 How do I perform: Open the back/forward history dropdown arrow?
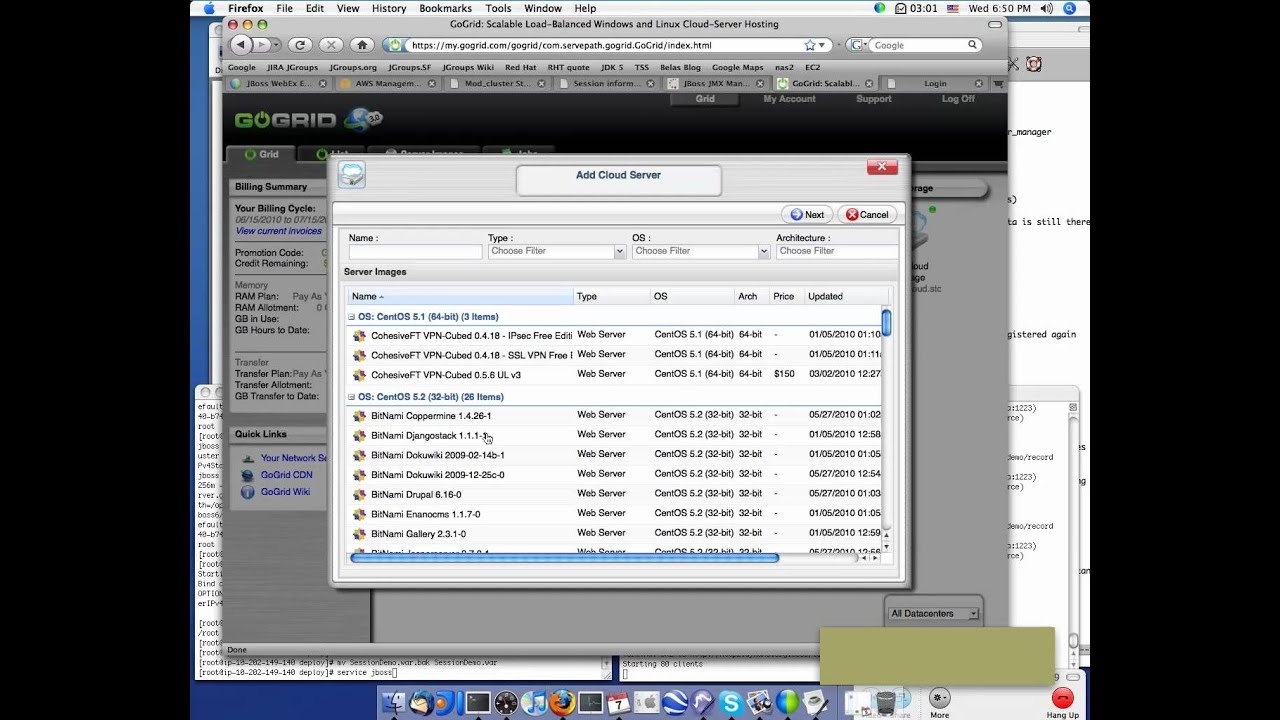[275, 45]
